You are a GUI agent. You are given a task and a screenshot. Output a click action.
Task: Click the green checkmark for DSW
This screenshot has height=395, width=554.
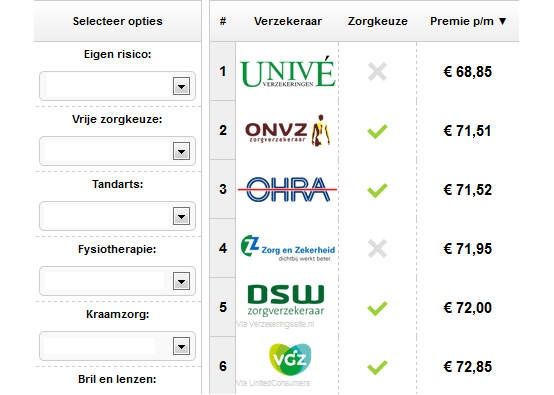click(x=377, y=308)
